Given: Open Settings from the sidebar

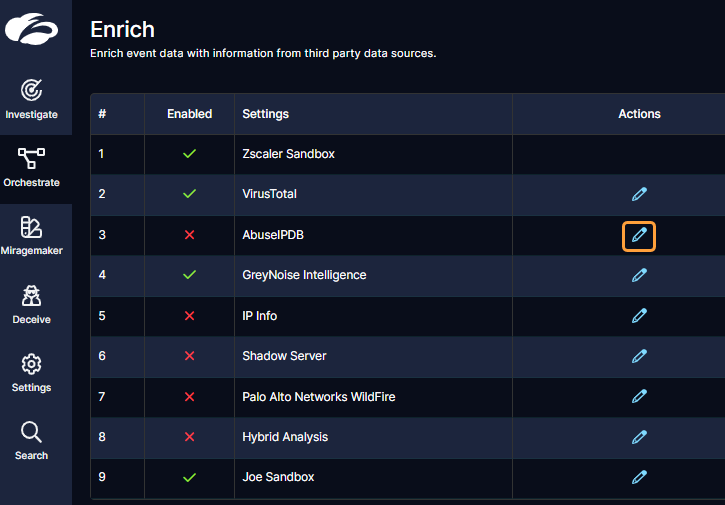Looking at the screenshot, I should 31,372.
